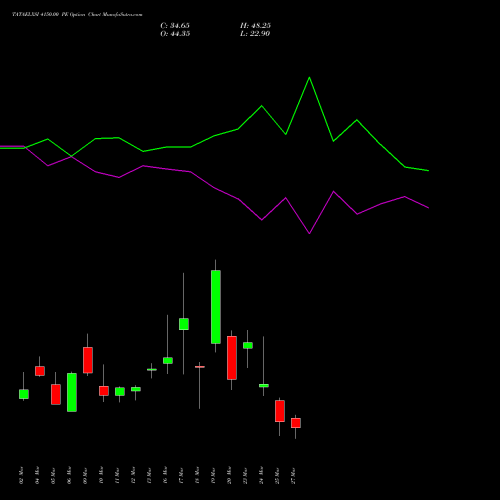Select the tall green candle on 06 Mar
Viewport: 500px width, 500px height.
(72, 392)
